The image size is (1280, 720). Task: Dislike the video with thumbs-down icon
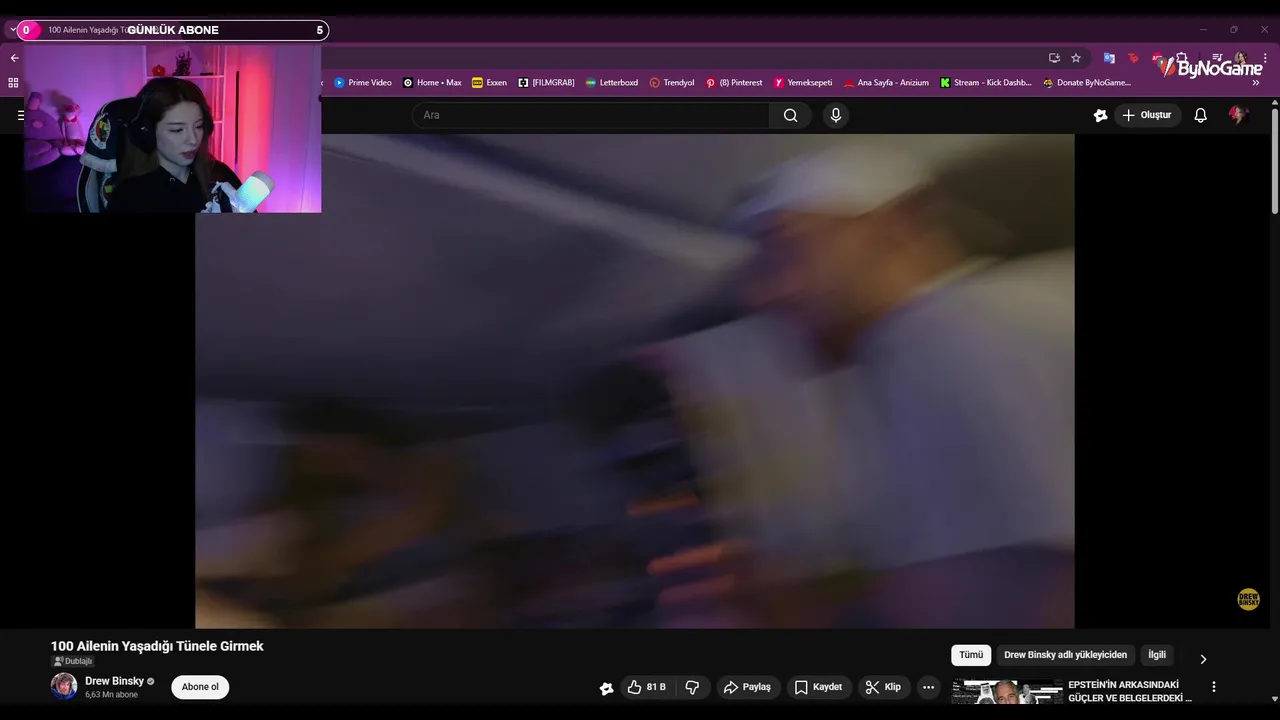point(692,687)
